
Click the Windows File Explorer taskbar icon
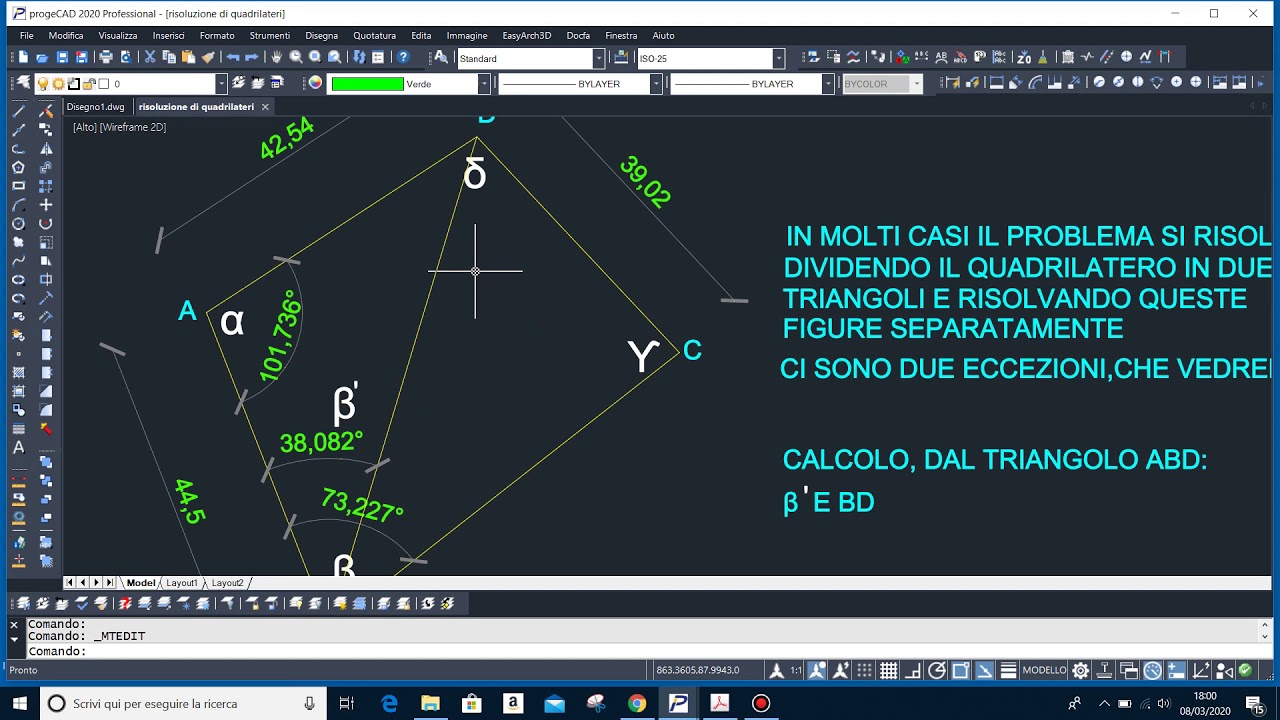point(430,703)
